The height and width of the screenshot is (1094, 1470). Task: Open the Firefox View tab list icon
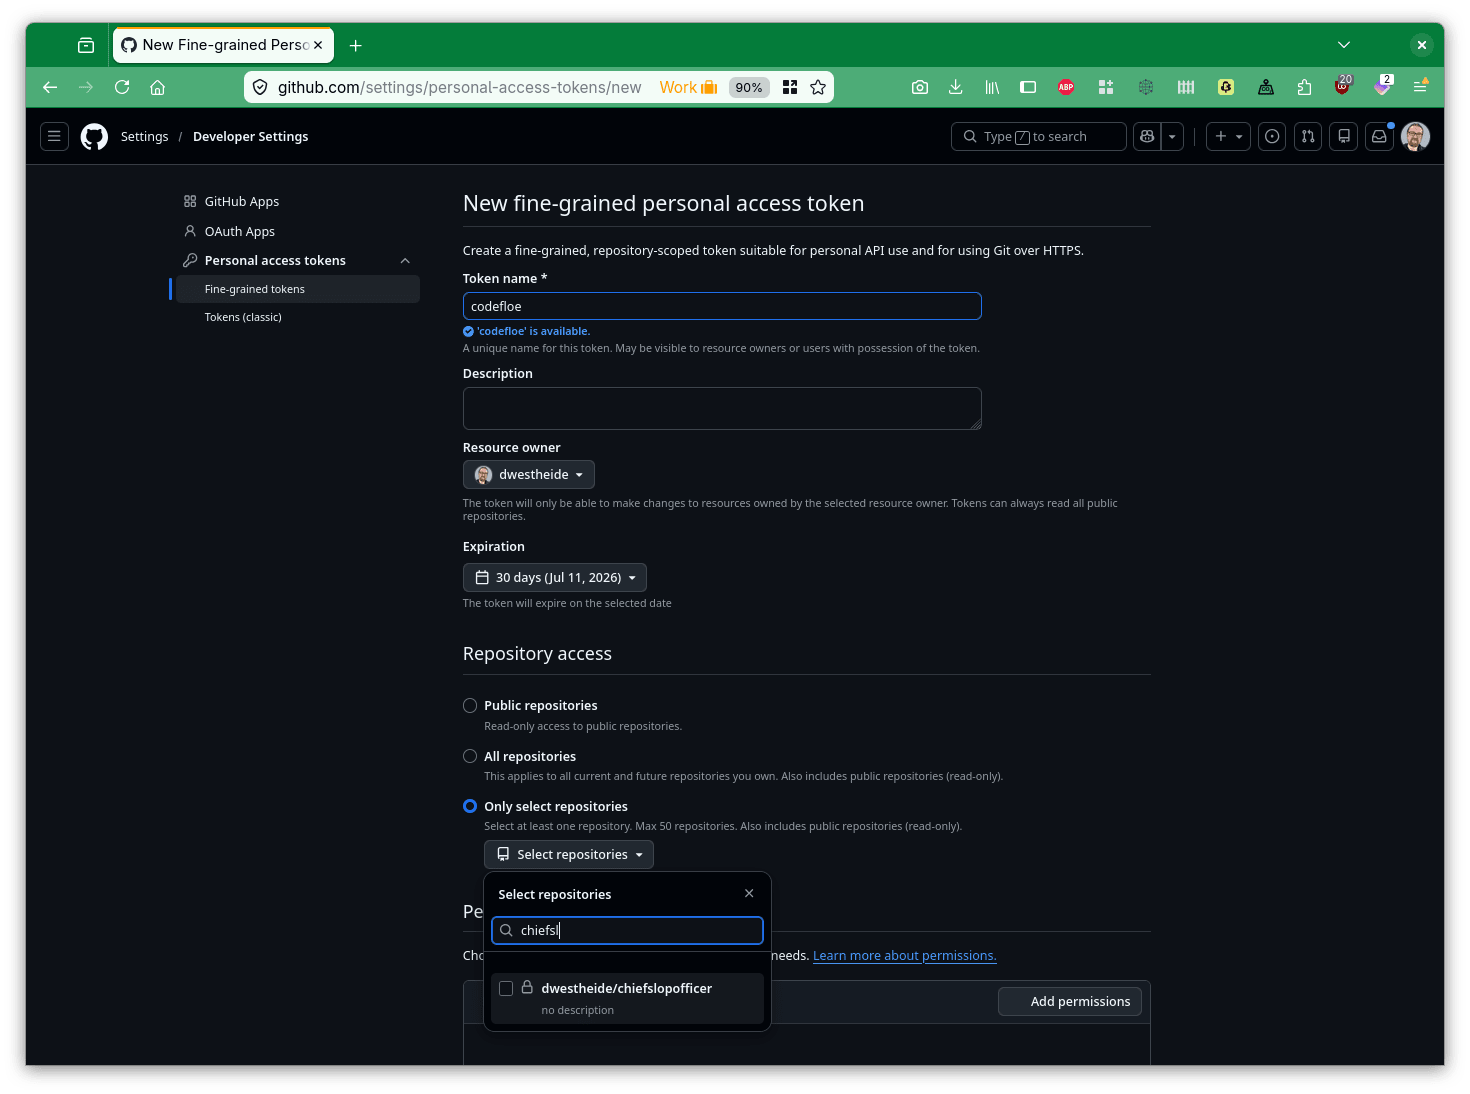[x=86, y=45]
